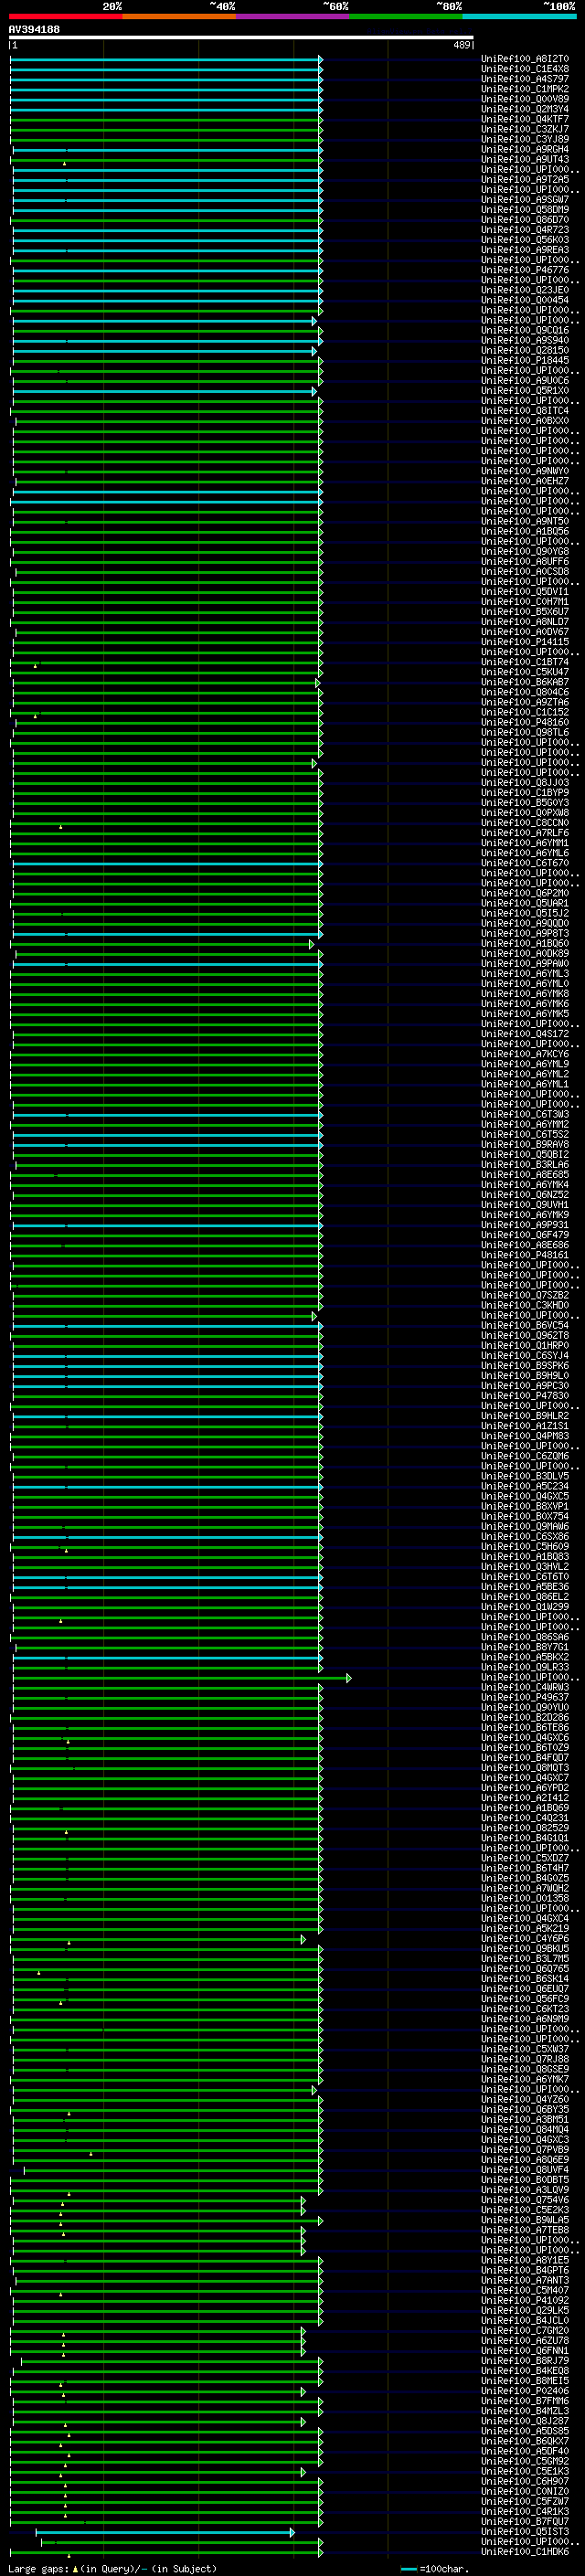Screen dimensions: 585x2576
Task: Select the UniRef100_Q754V6 label
Action: (x=525, y=2200)
